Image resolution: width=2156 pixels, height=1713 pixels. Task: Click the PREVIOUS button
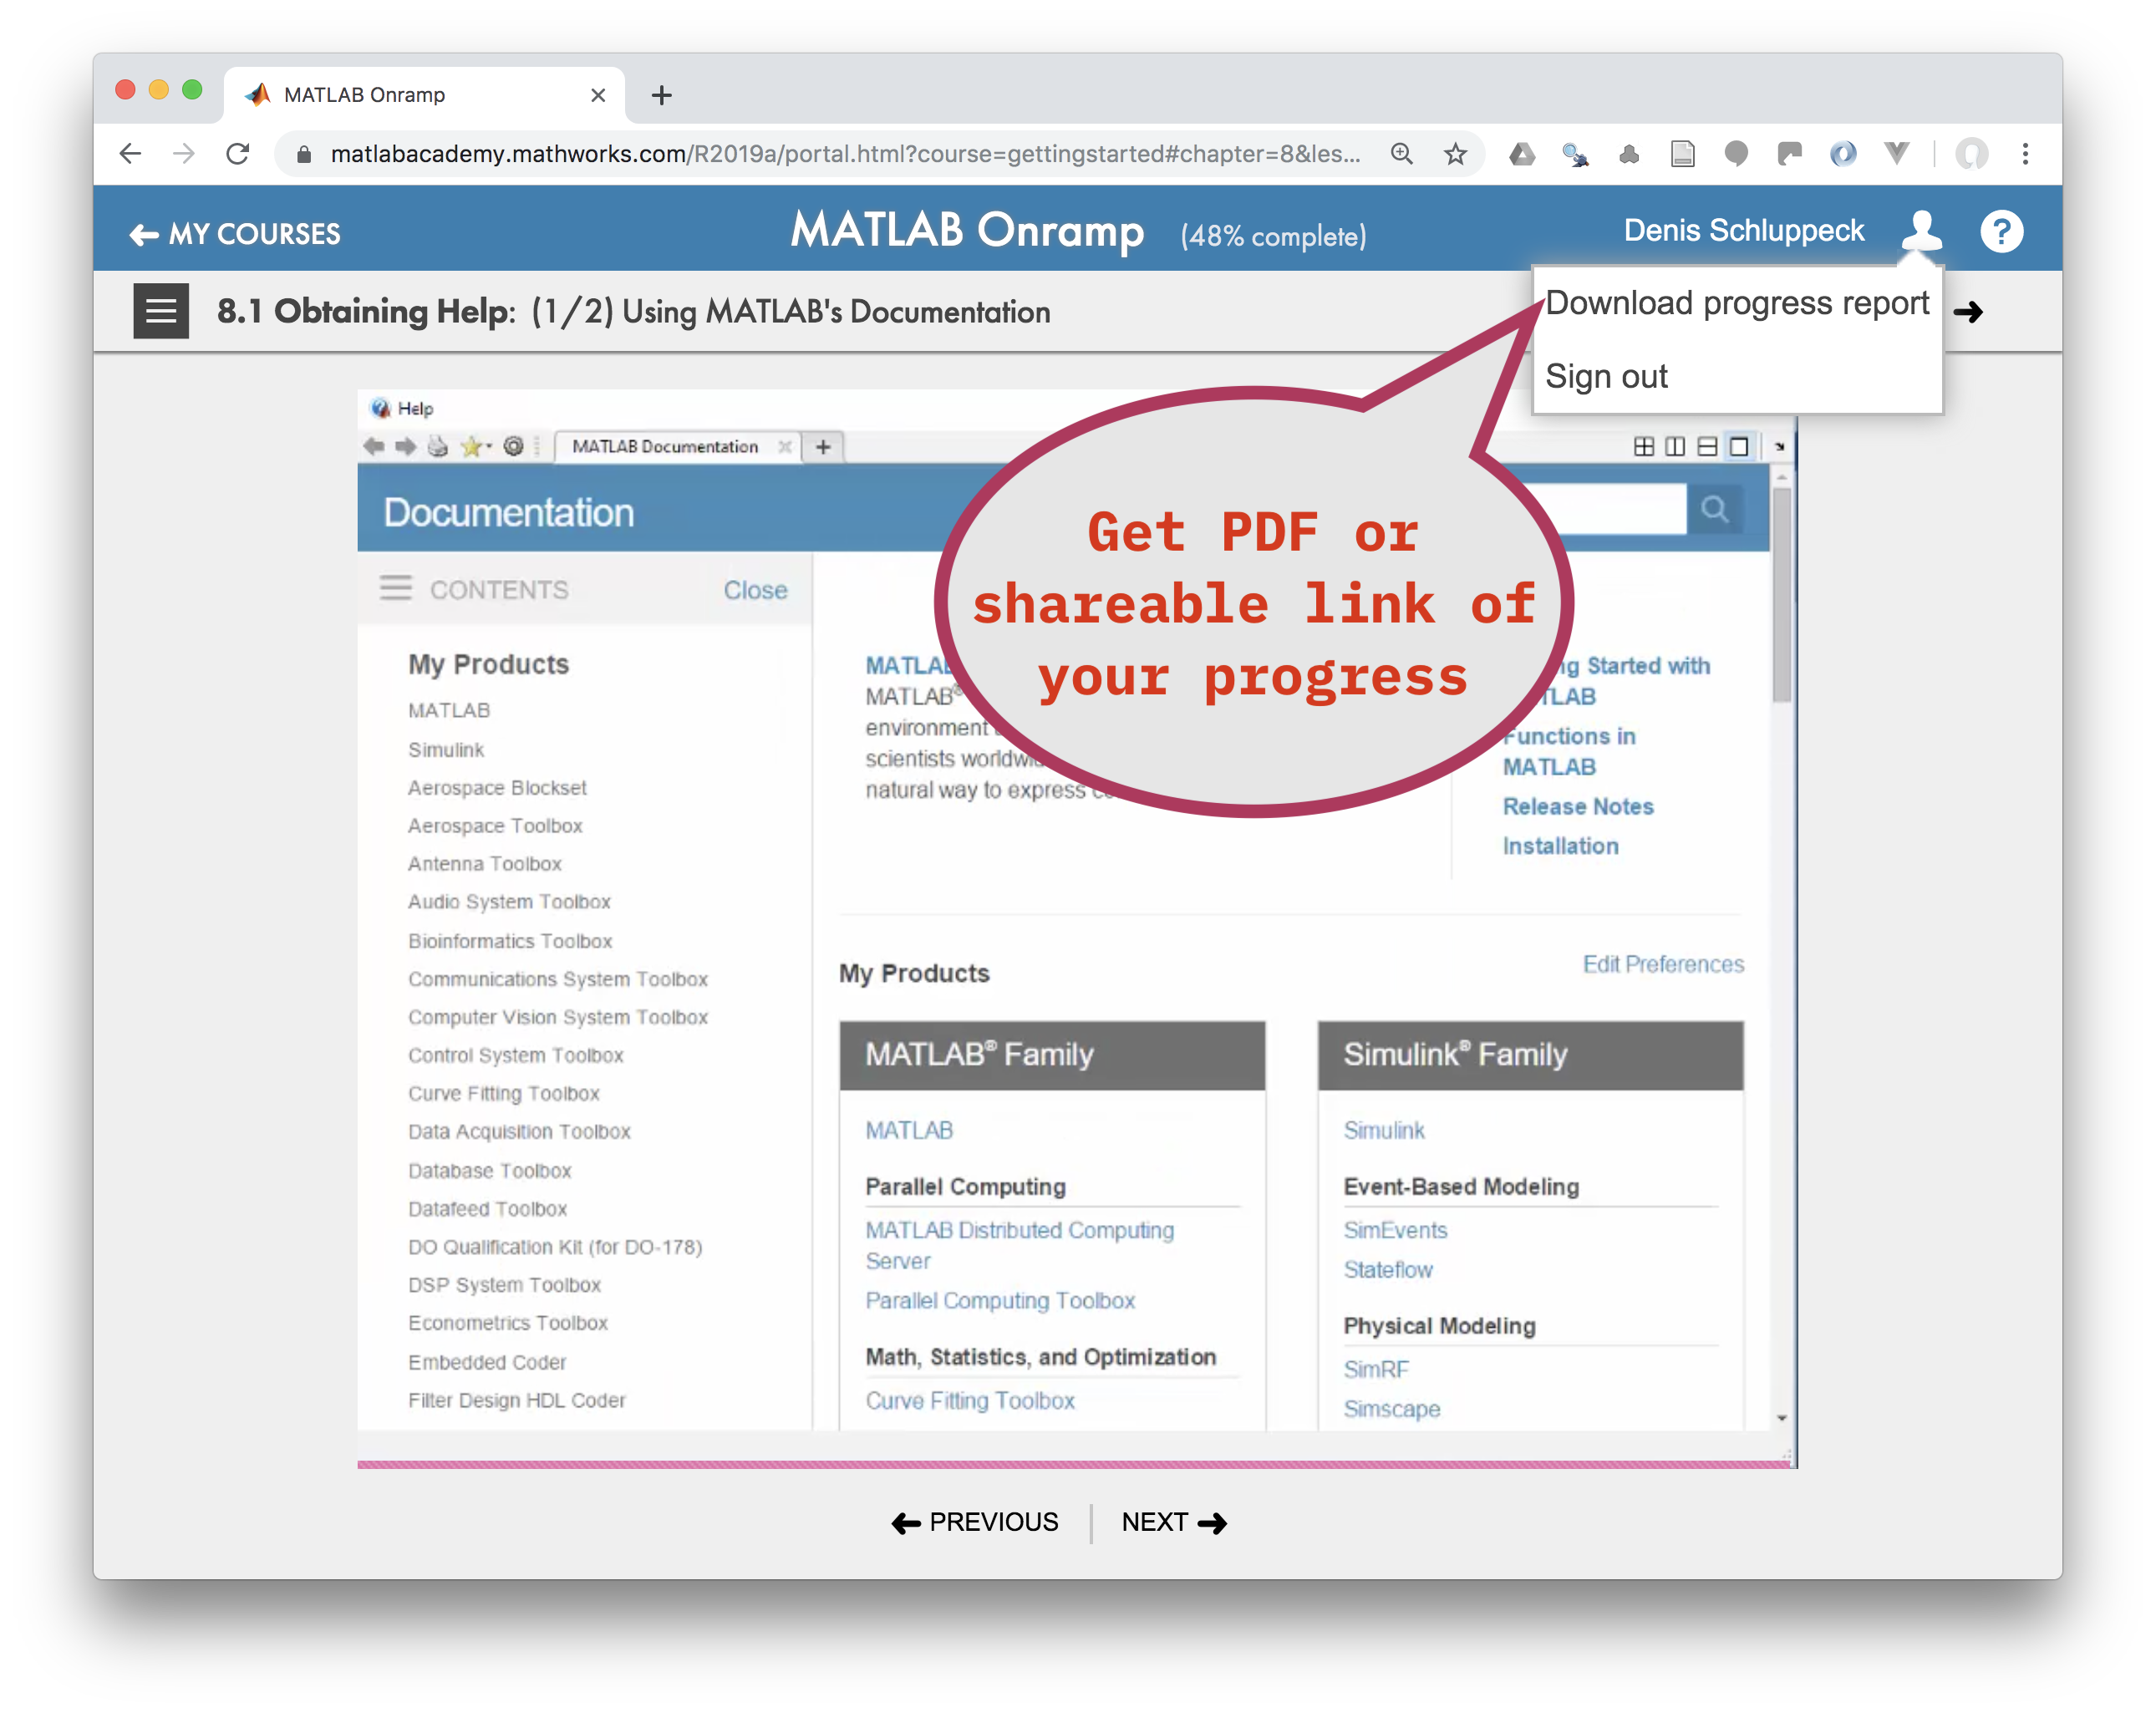(x=974, y=1522)
